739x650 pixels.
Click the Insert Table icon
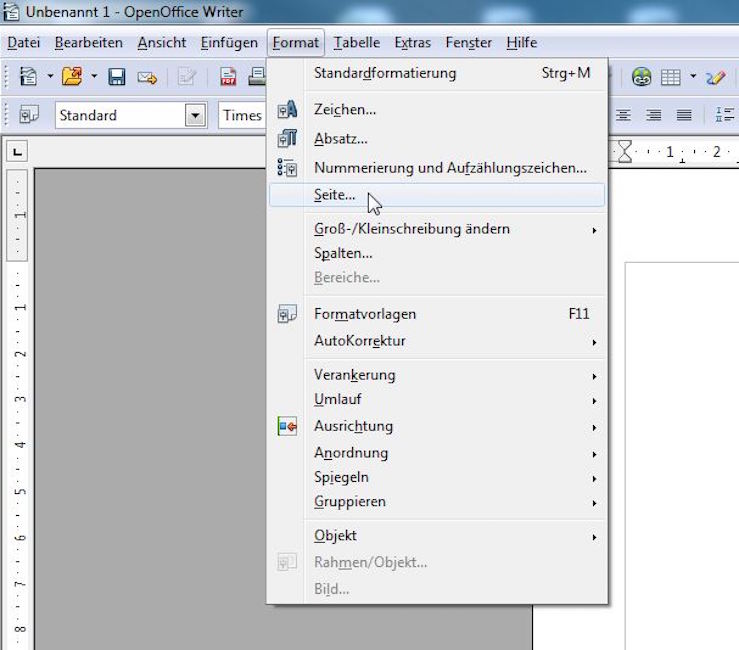coord(671,77)
